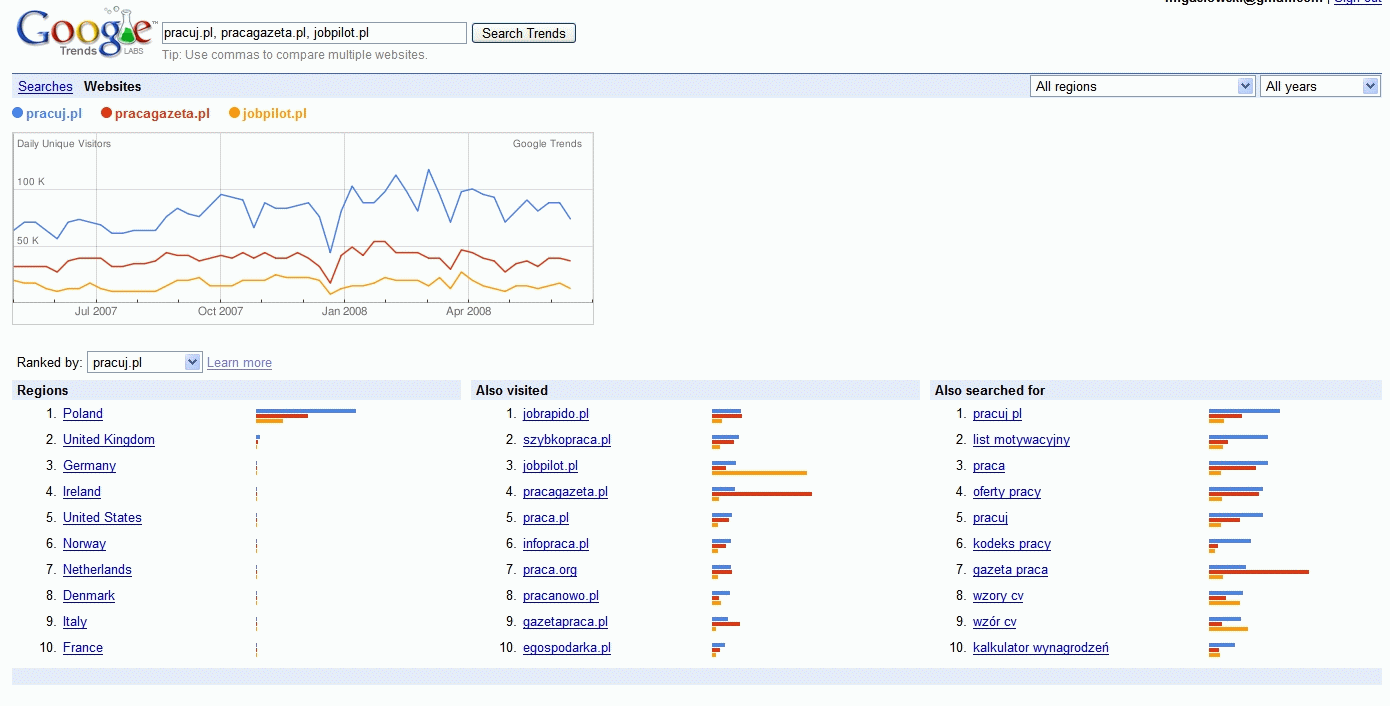The width and height of the screenshot is (1390, 706).
Task: Open pracagazeta.pl in Also visited list
Action: tap(565, 492)
